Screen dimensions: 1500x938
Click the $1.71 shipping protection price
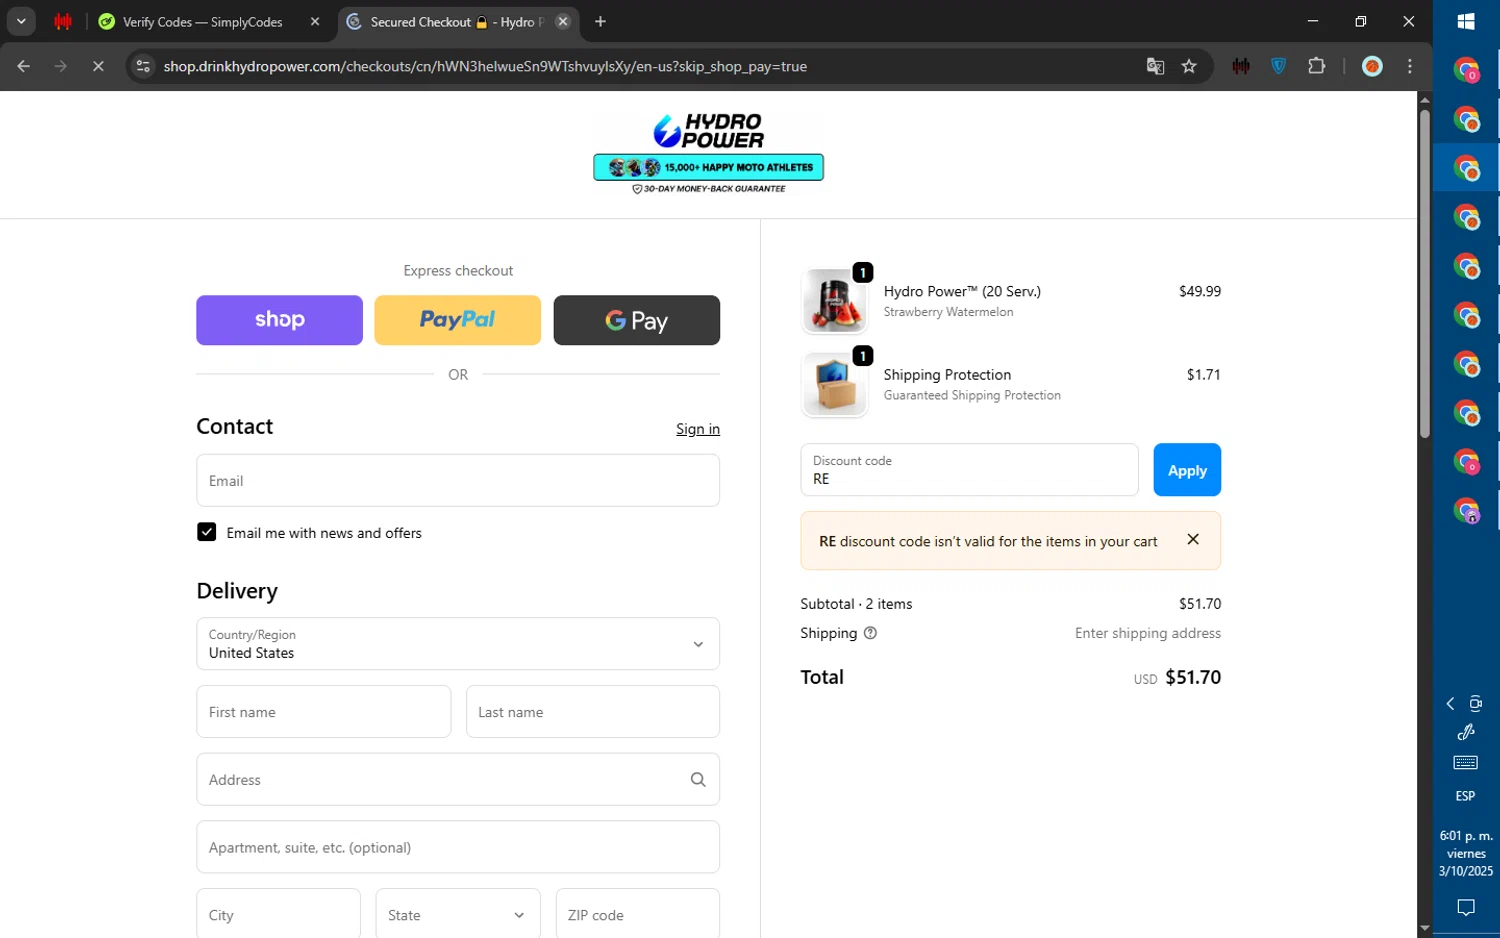(x=1203, y=375)
